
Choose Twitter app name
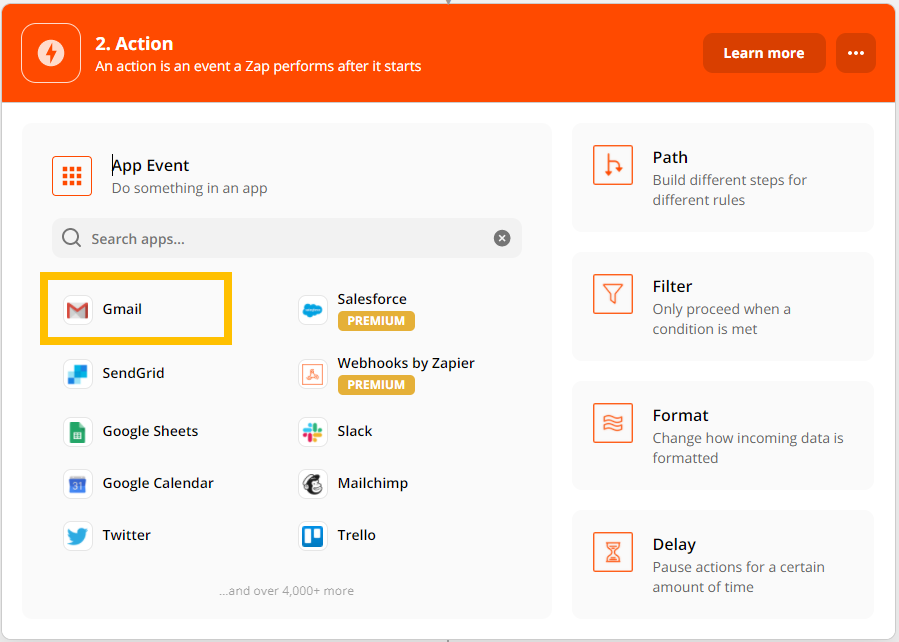pos(127,535)
